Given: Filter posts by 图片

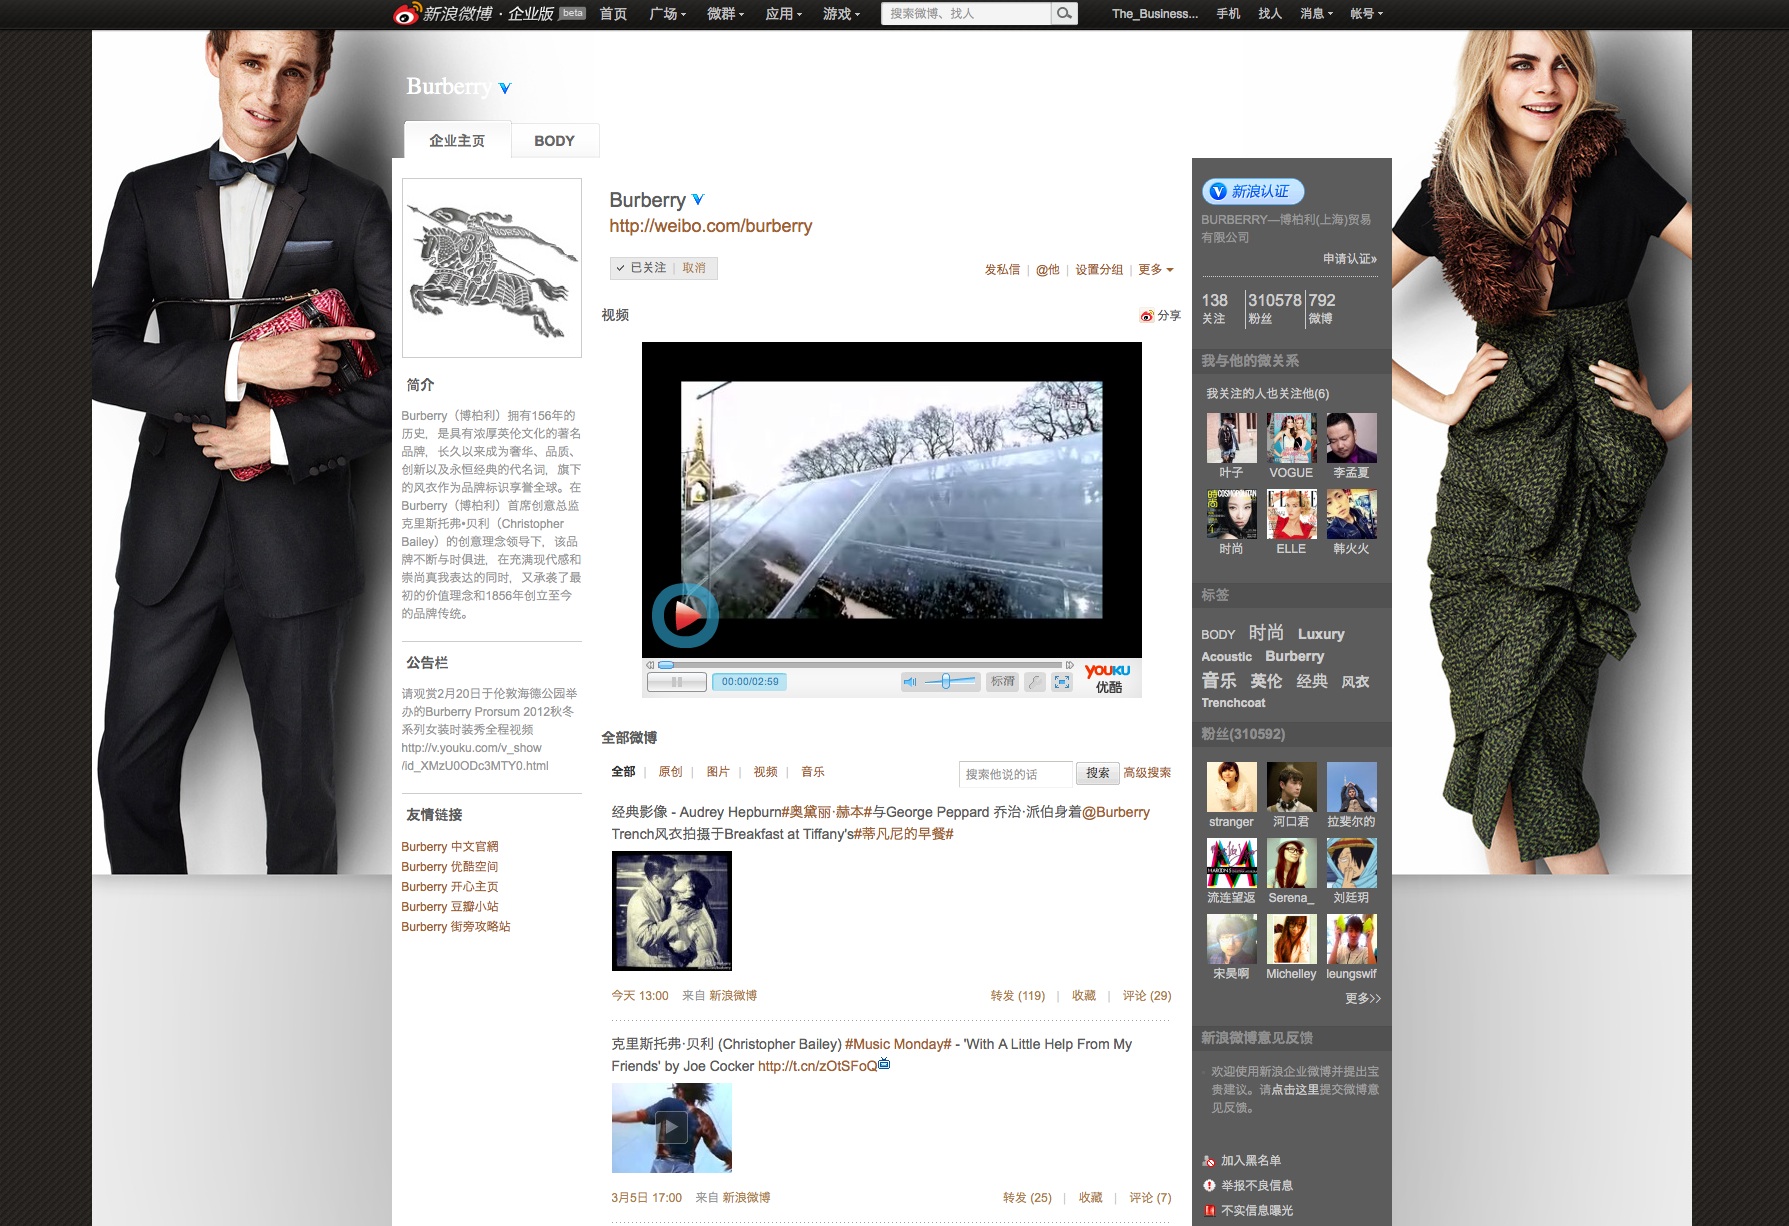Looking at the screenshot, I should pyautogui.click(x=718, y=772).
